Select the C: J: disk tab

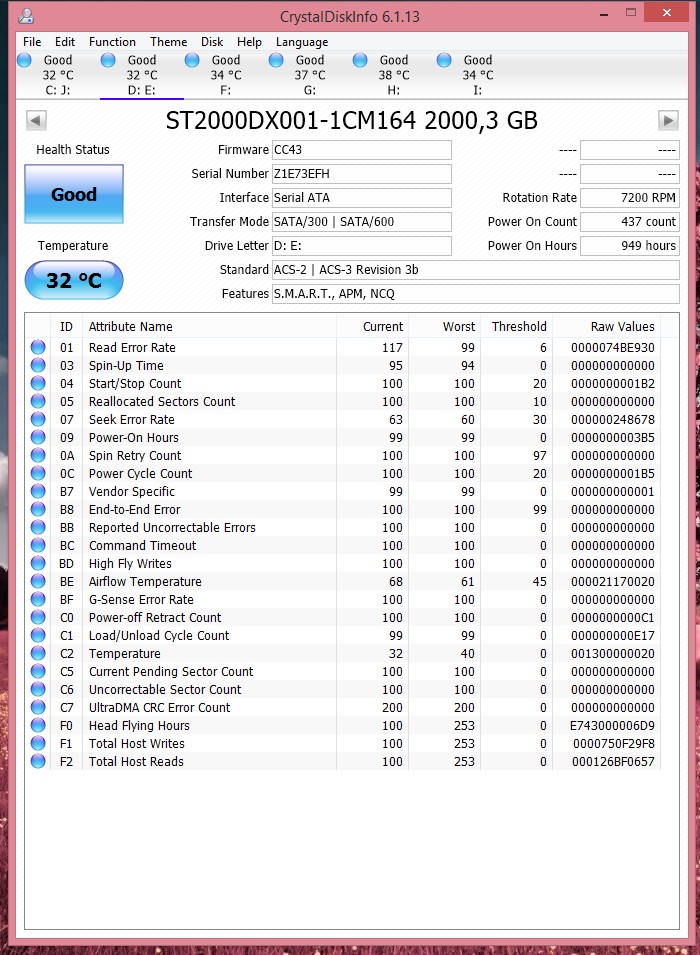point(57,75)
